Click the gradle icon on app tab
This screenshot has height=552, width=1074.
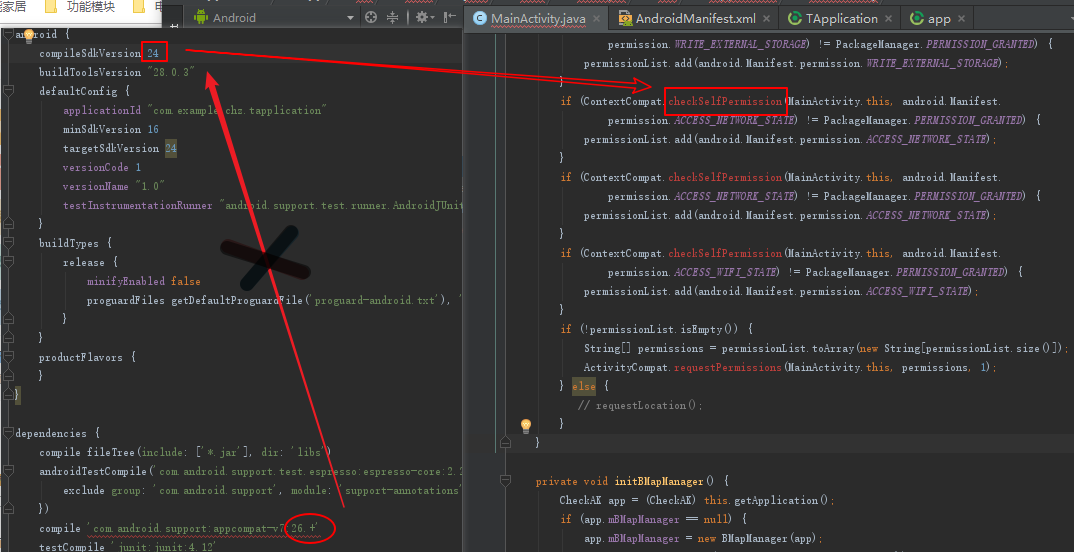[x=916, y=18]
